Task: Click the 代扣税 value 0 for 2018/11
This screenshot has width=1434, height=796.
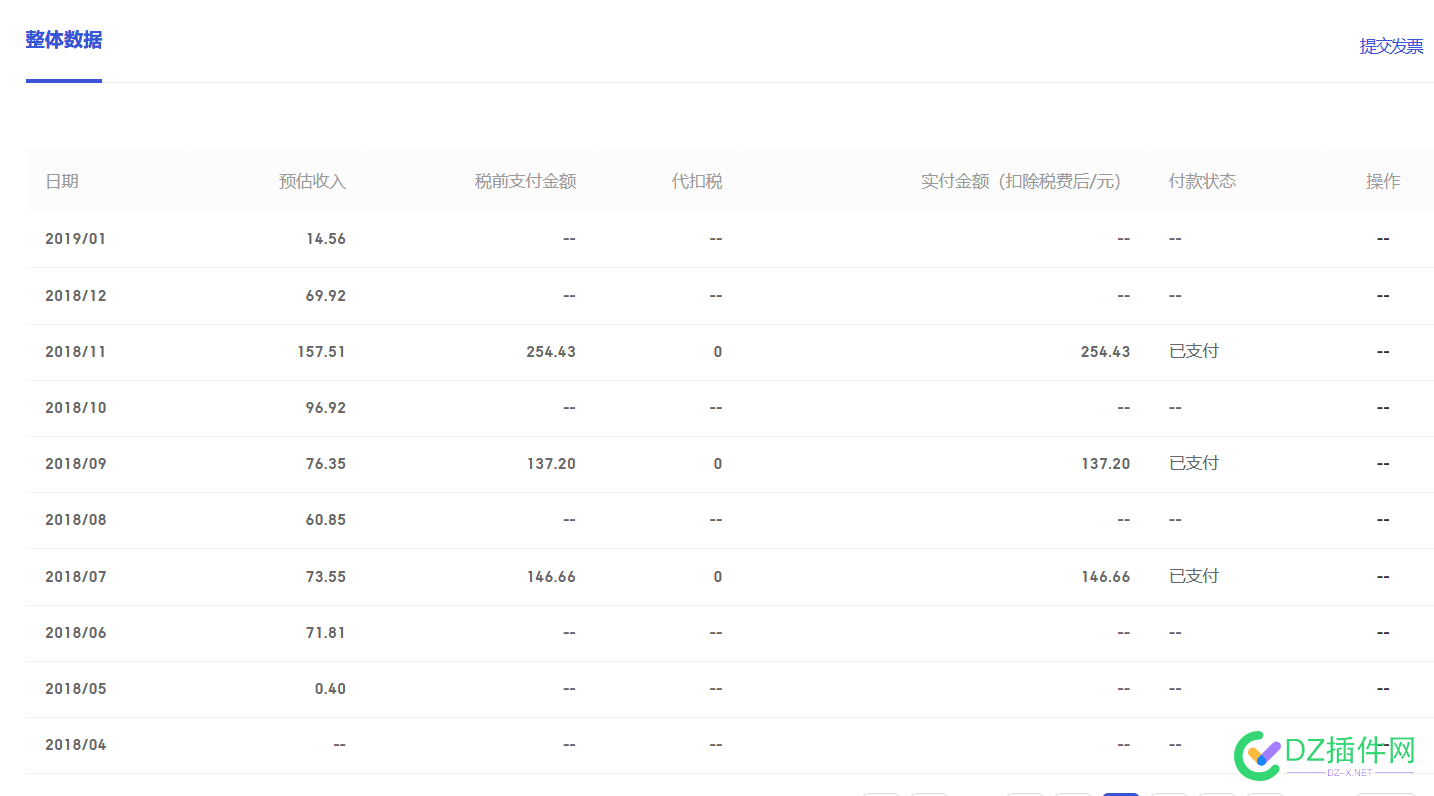Action: [718, 352]
